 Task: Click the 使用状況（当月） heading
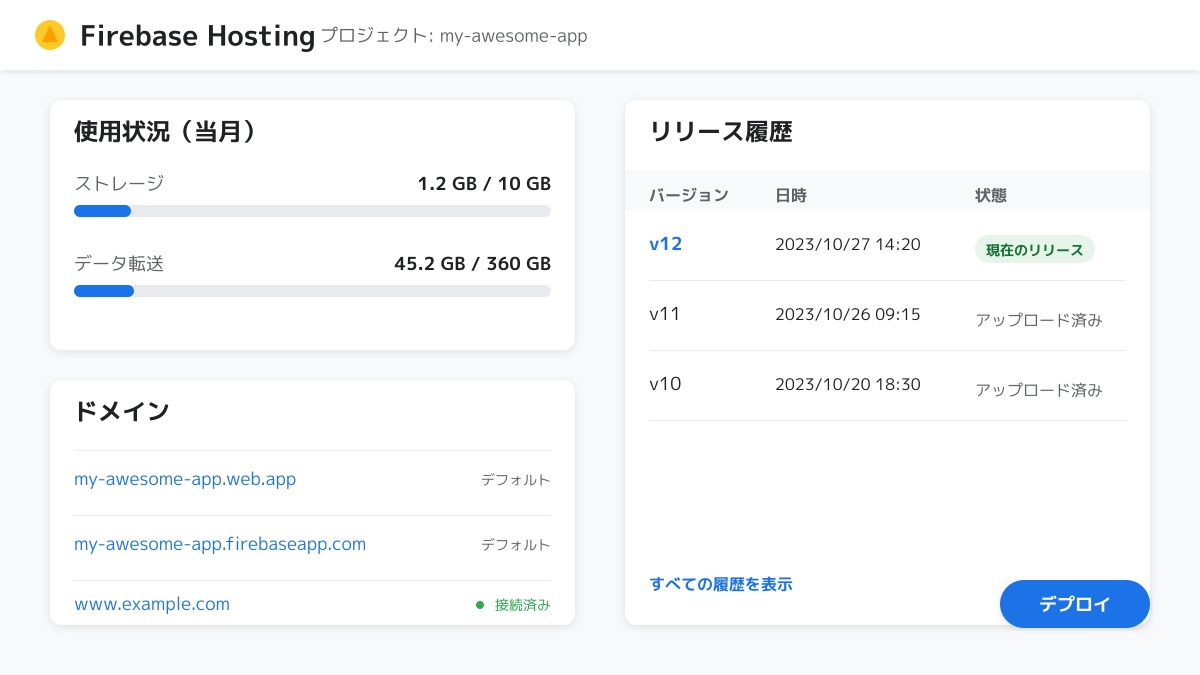pyautogui.click(x=166, y=131)
